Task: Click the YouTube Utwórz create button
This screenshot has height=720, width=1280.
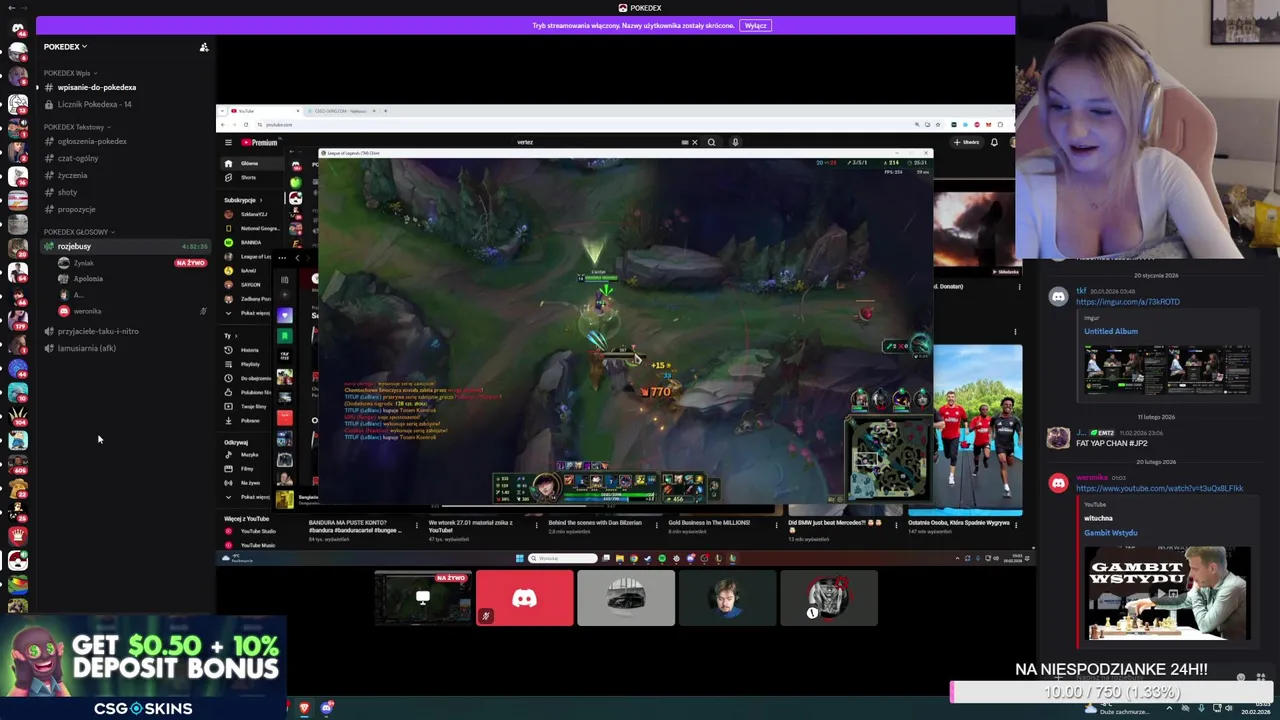Action: pos(966,143)
